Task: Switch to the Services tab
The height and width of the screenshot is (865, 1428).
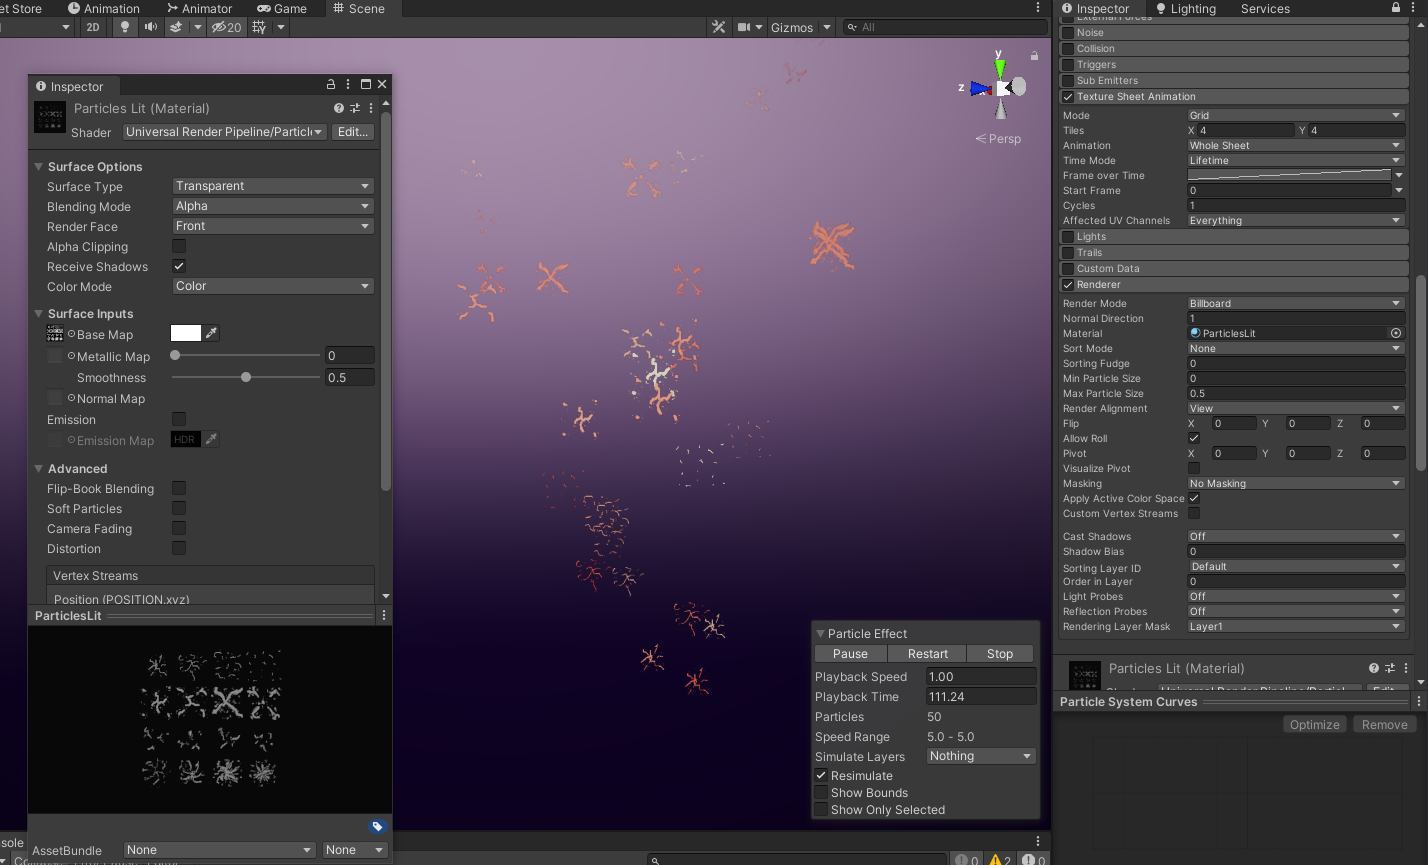Action: [1265, 8]
